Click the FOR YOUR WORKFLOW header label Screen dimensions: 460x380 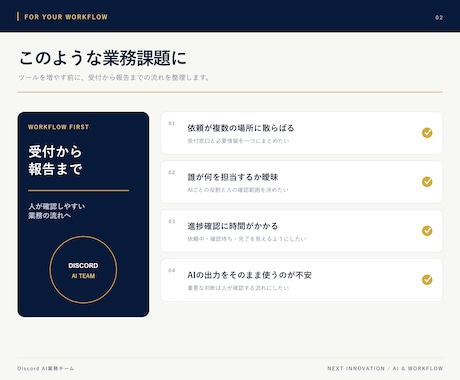[x=66, y=17]
